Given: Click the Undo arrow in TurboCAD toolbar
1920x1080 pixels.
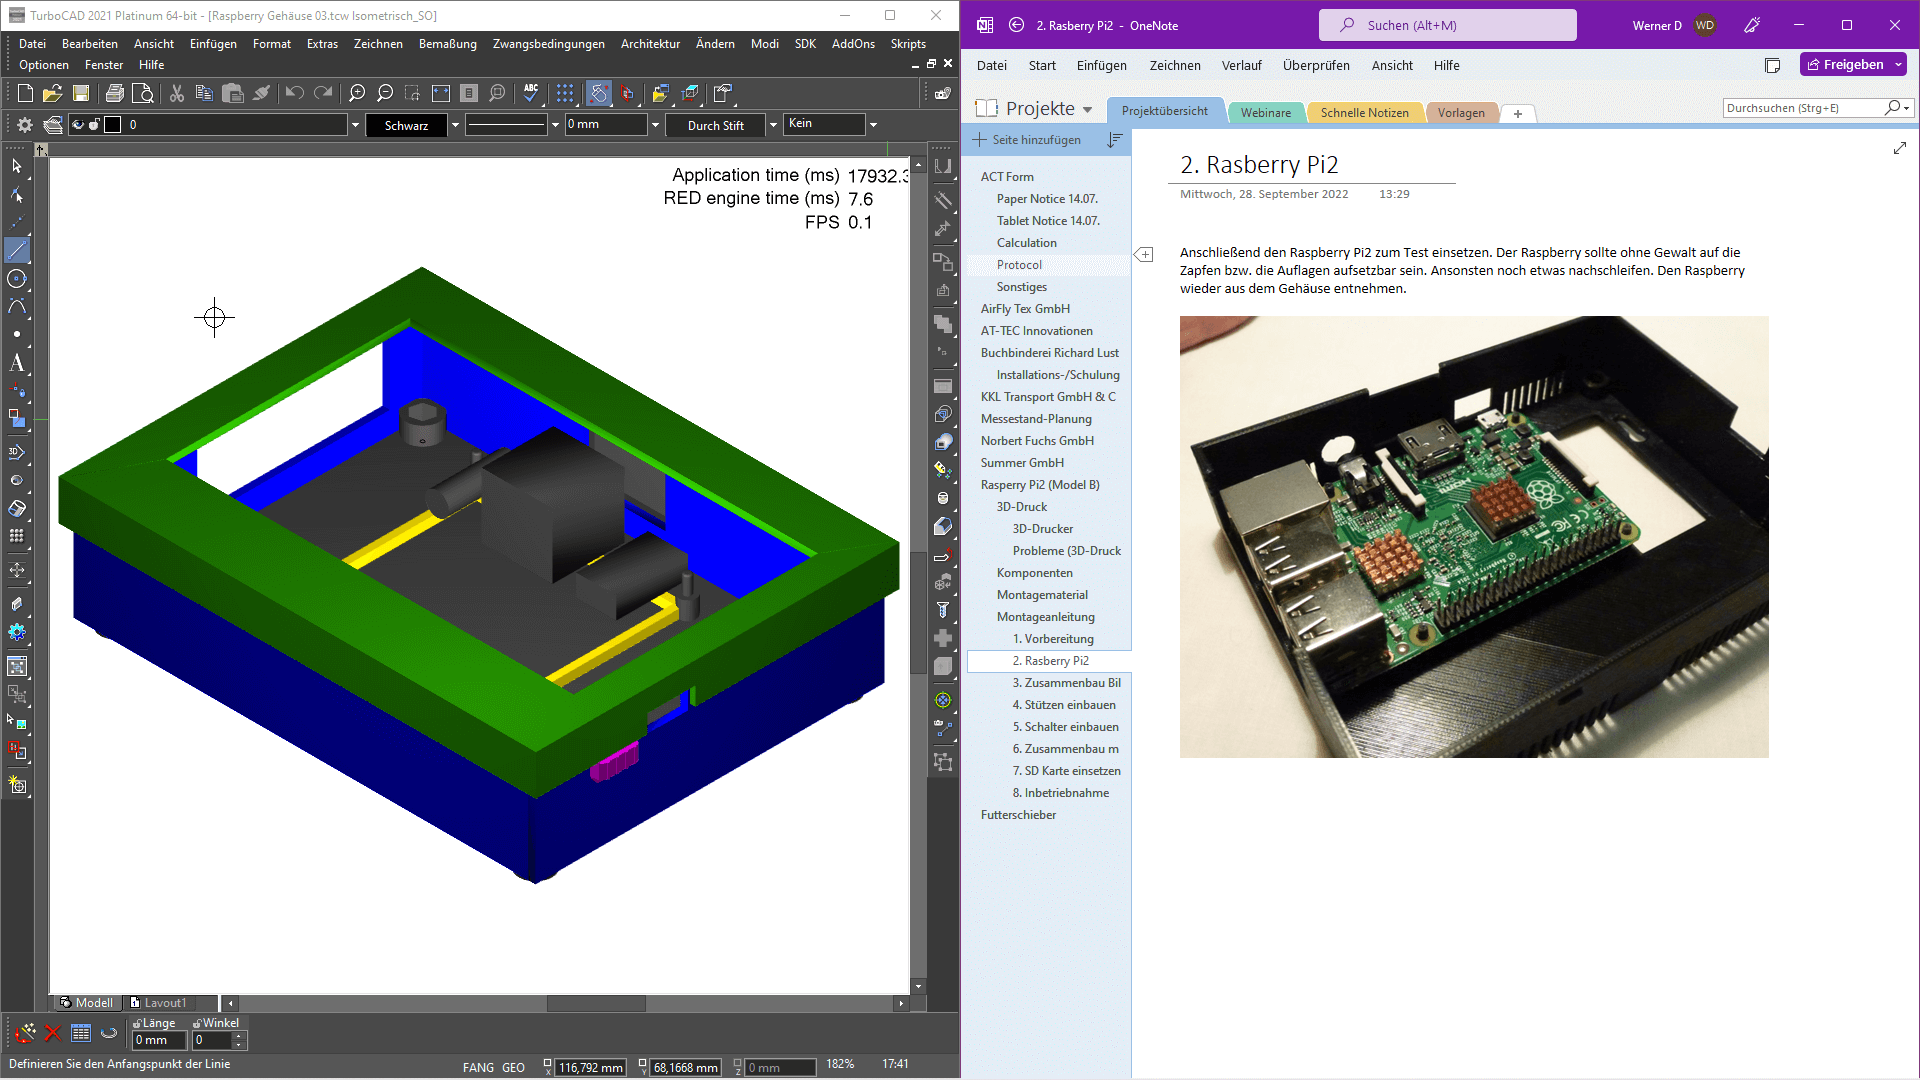Looking at the screenshot, I should tap(294, 93).
